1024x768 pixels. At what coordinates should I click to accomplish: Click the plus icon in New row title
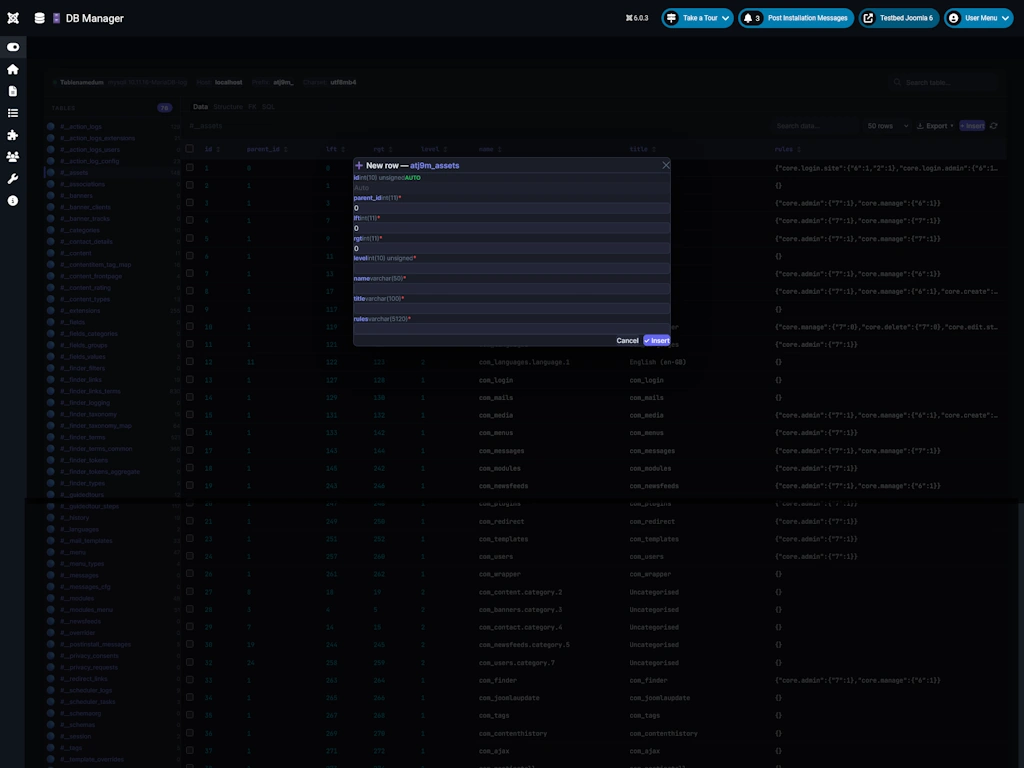pos(359,165)
